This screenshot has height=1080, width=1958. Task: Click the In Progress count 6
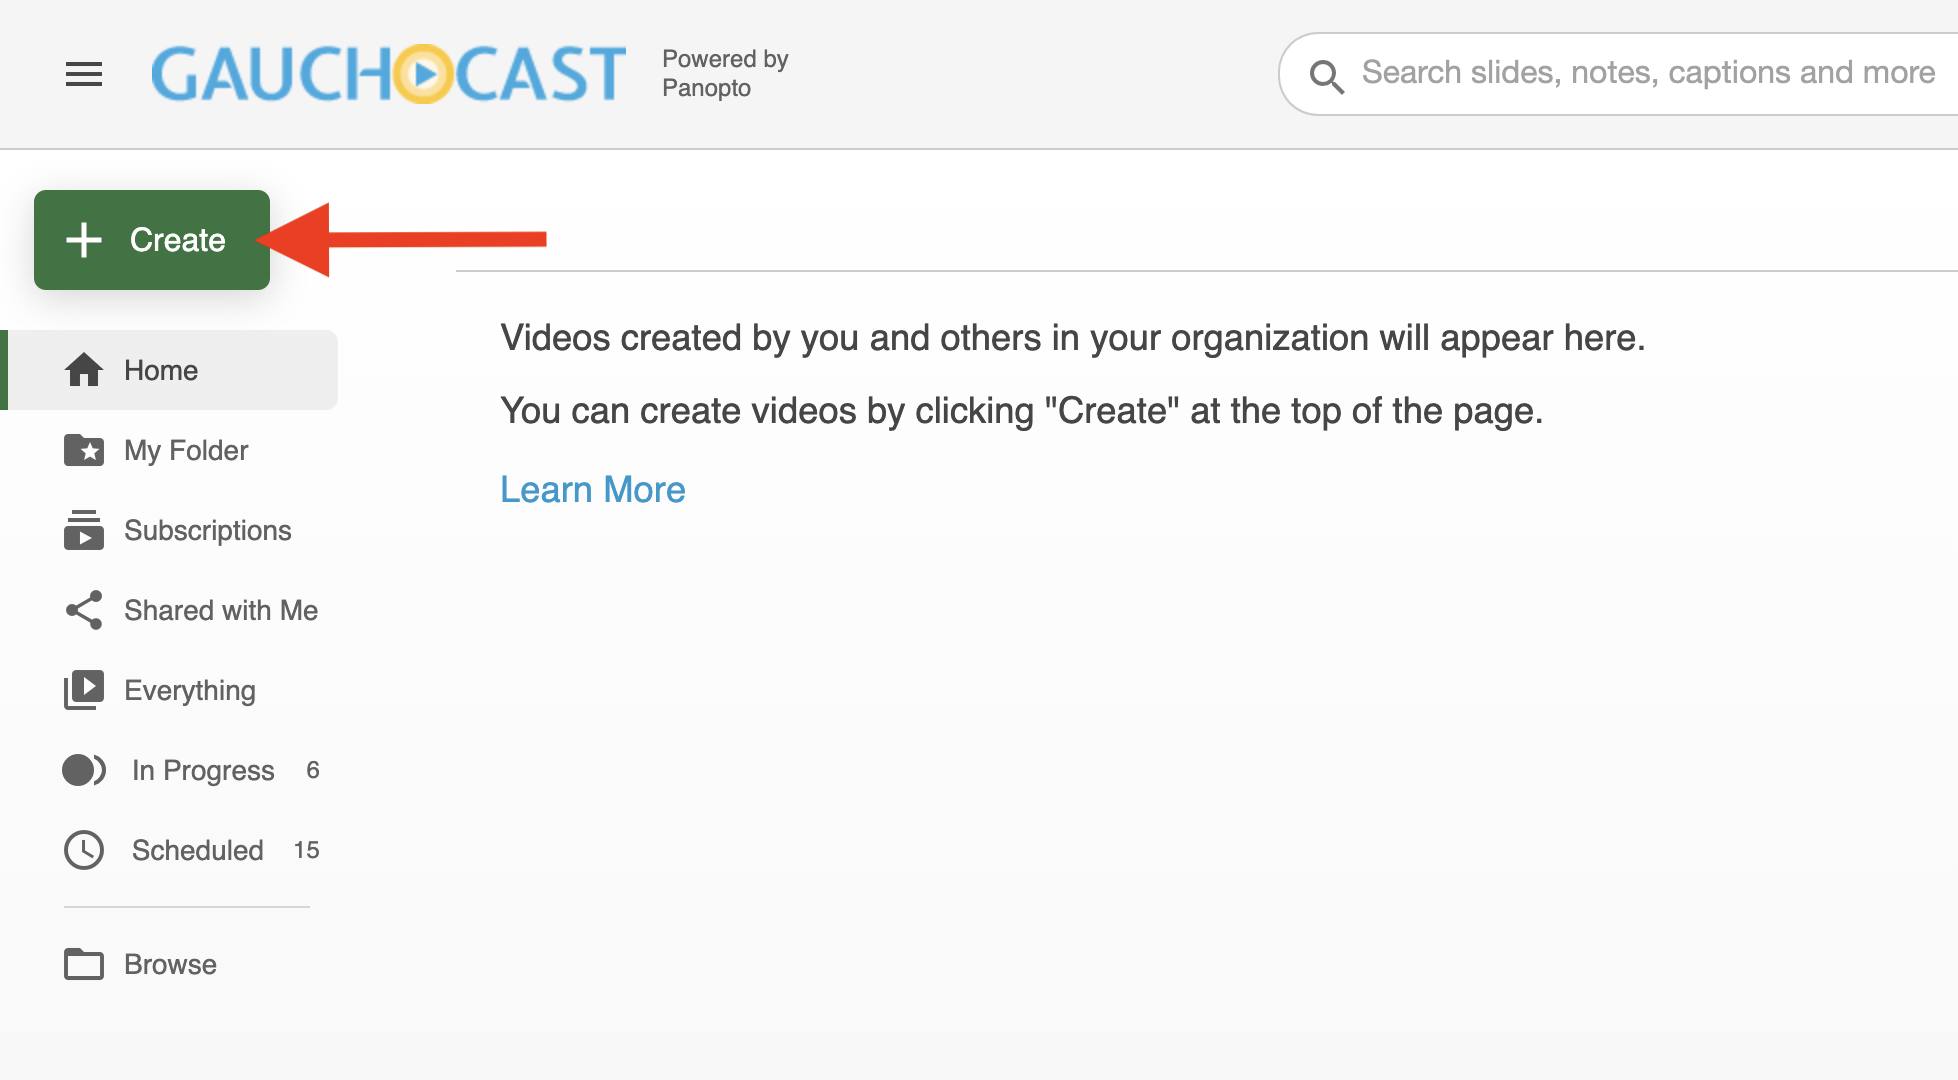pos(313,770)
